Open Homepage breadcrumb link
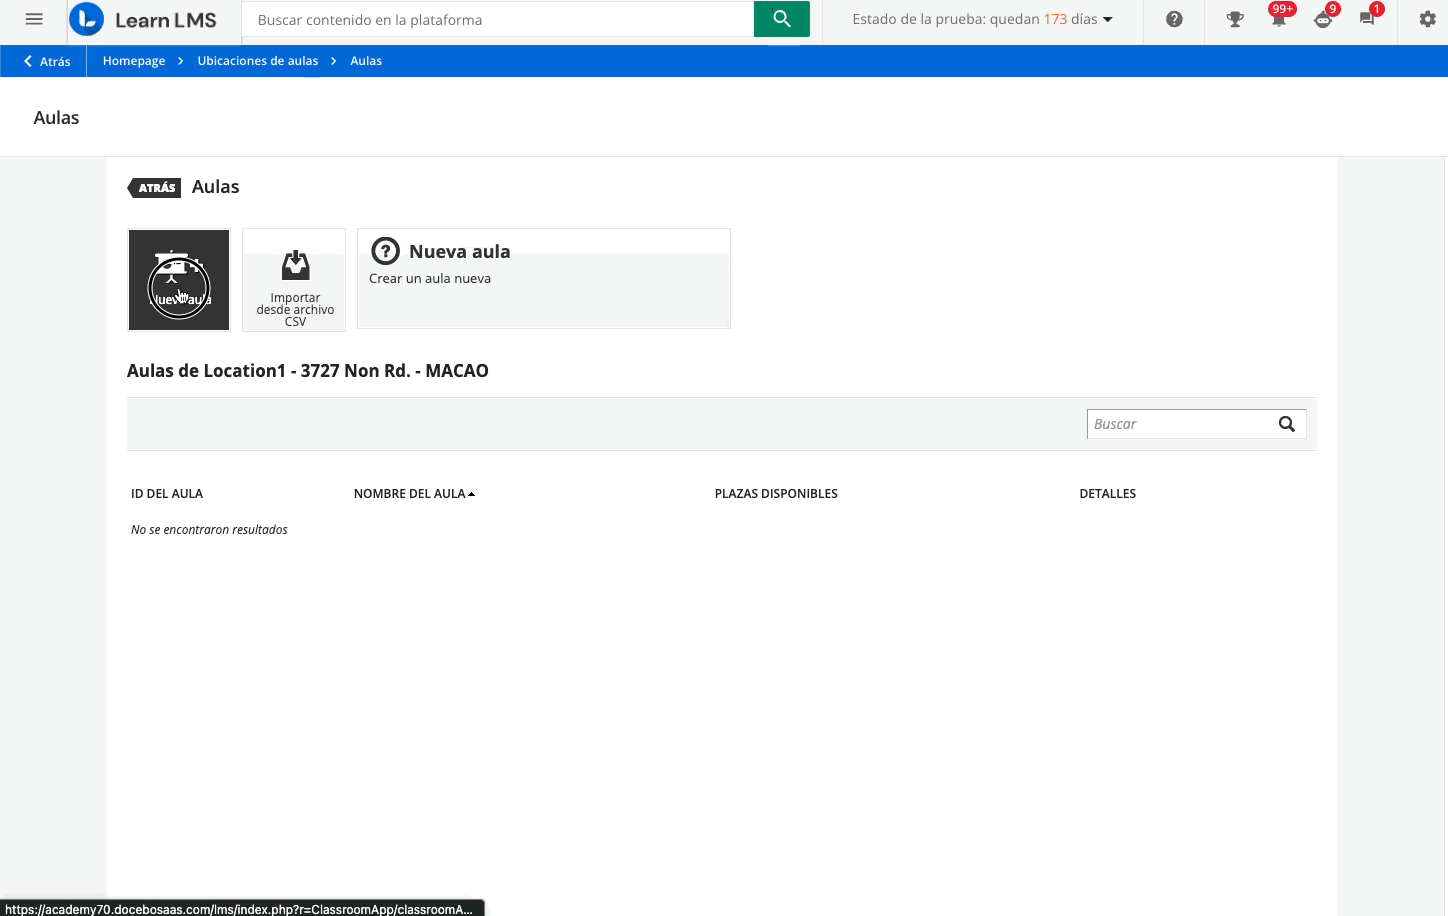Screen dimensions: 1448x916 pos(134,61)
